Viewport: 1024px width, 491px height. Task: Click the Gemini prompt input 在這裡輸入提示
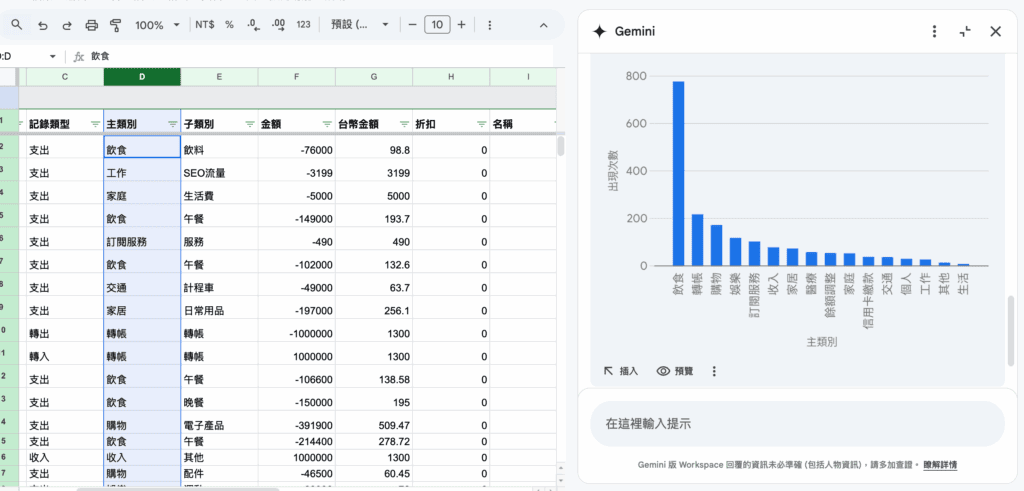(797, 424)
